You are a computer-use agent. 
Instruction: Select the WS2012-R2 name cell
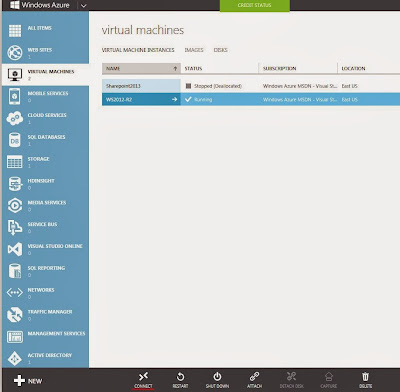point(141,99)
